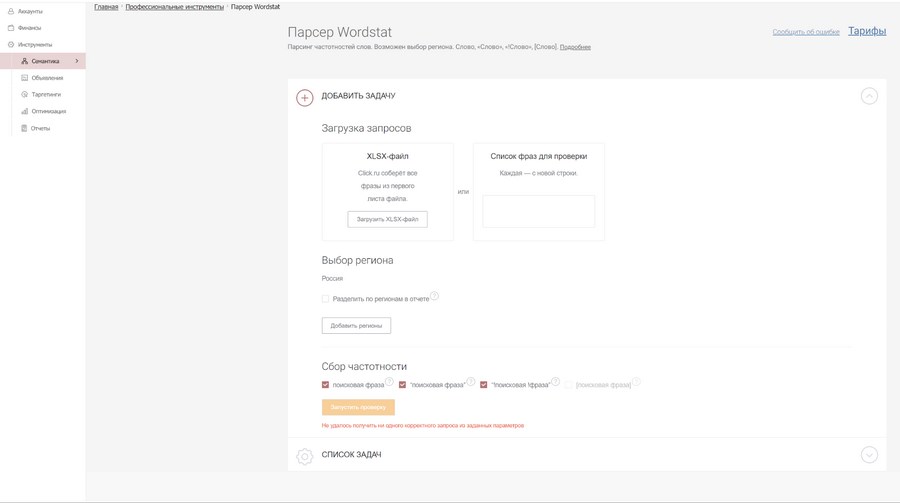This screenshot has width=900, height=503.
Task: Click the Таргетинги target icon
Action: (x=24, y=94)
